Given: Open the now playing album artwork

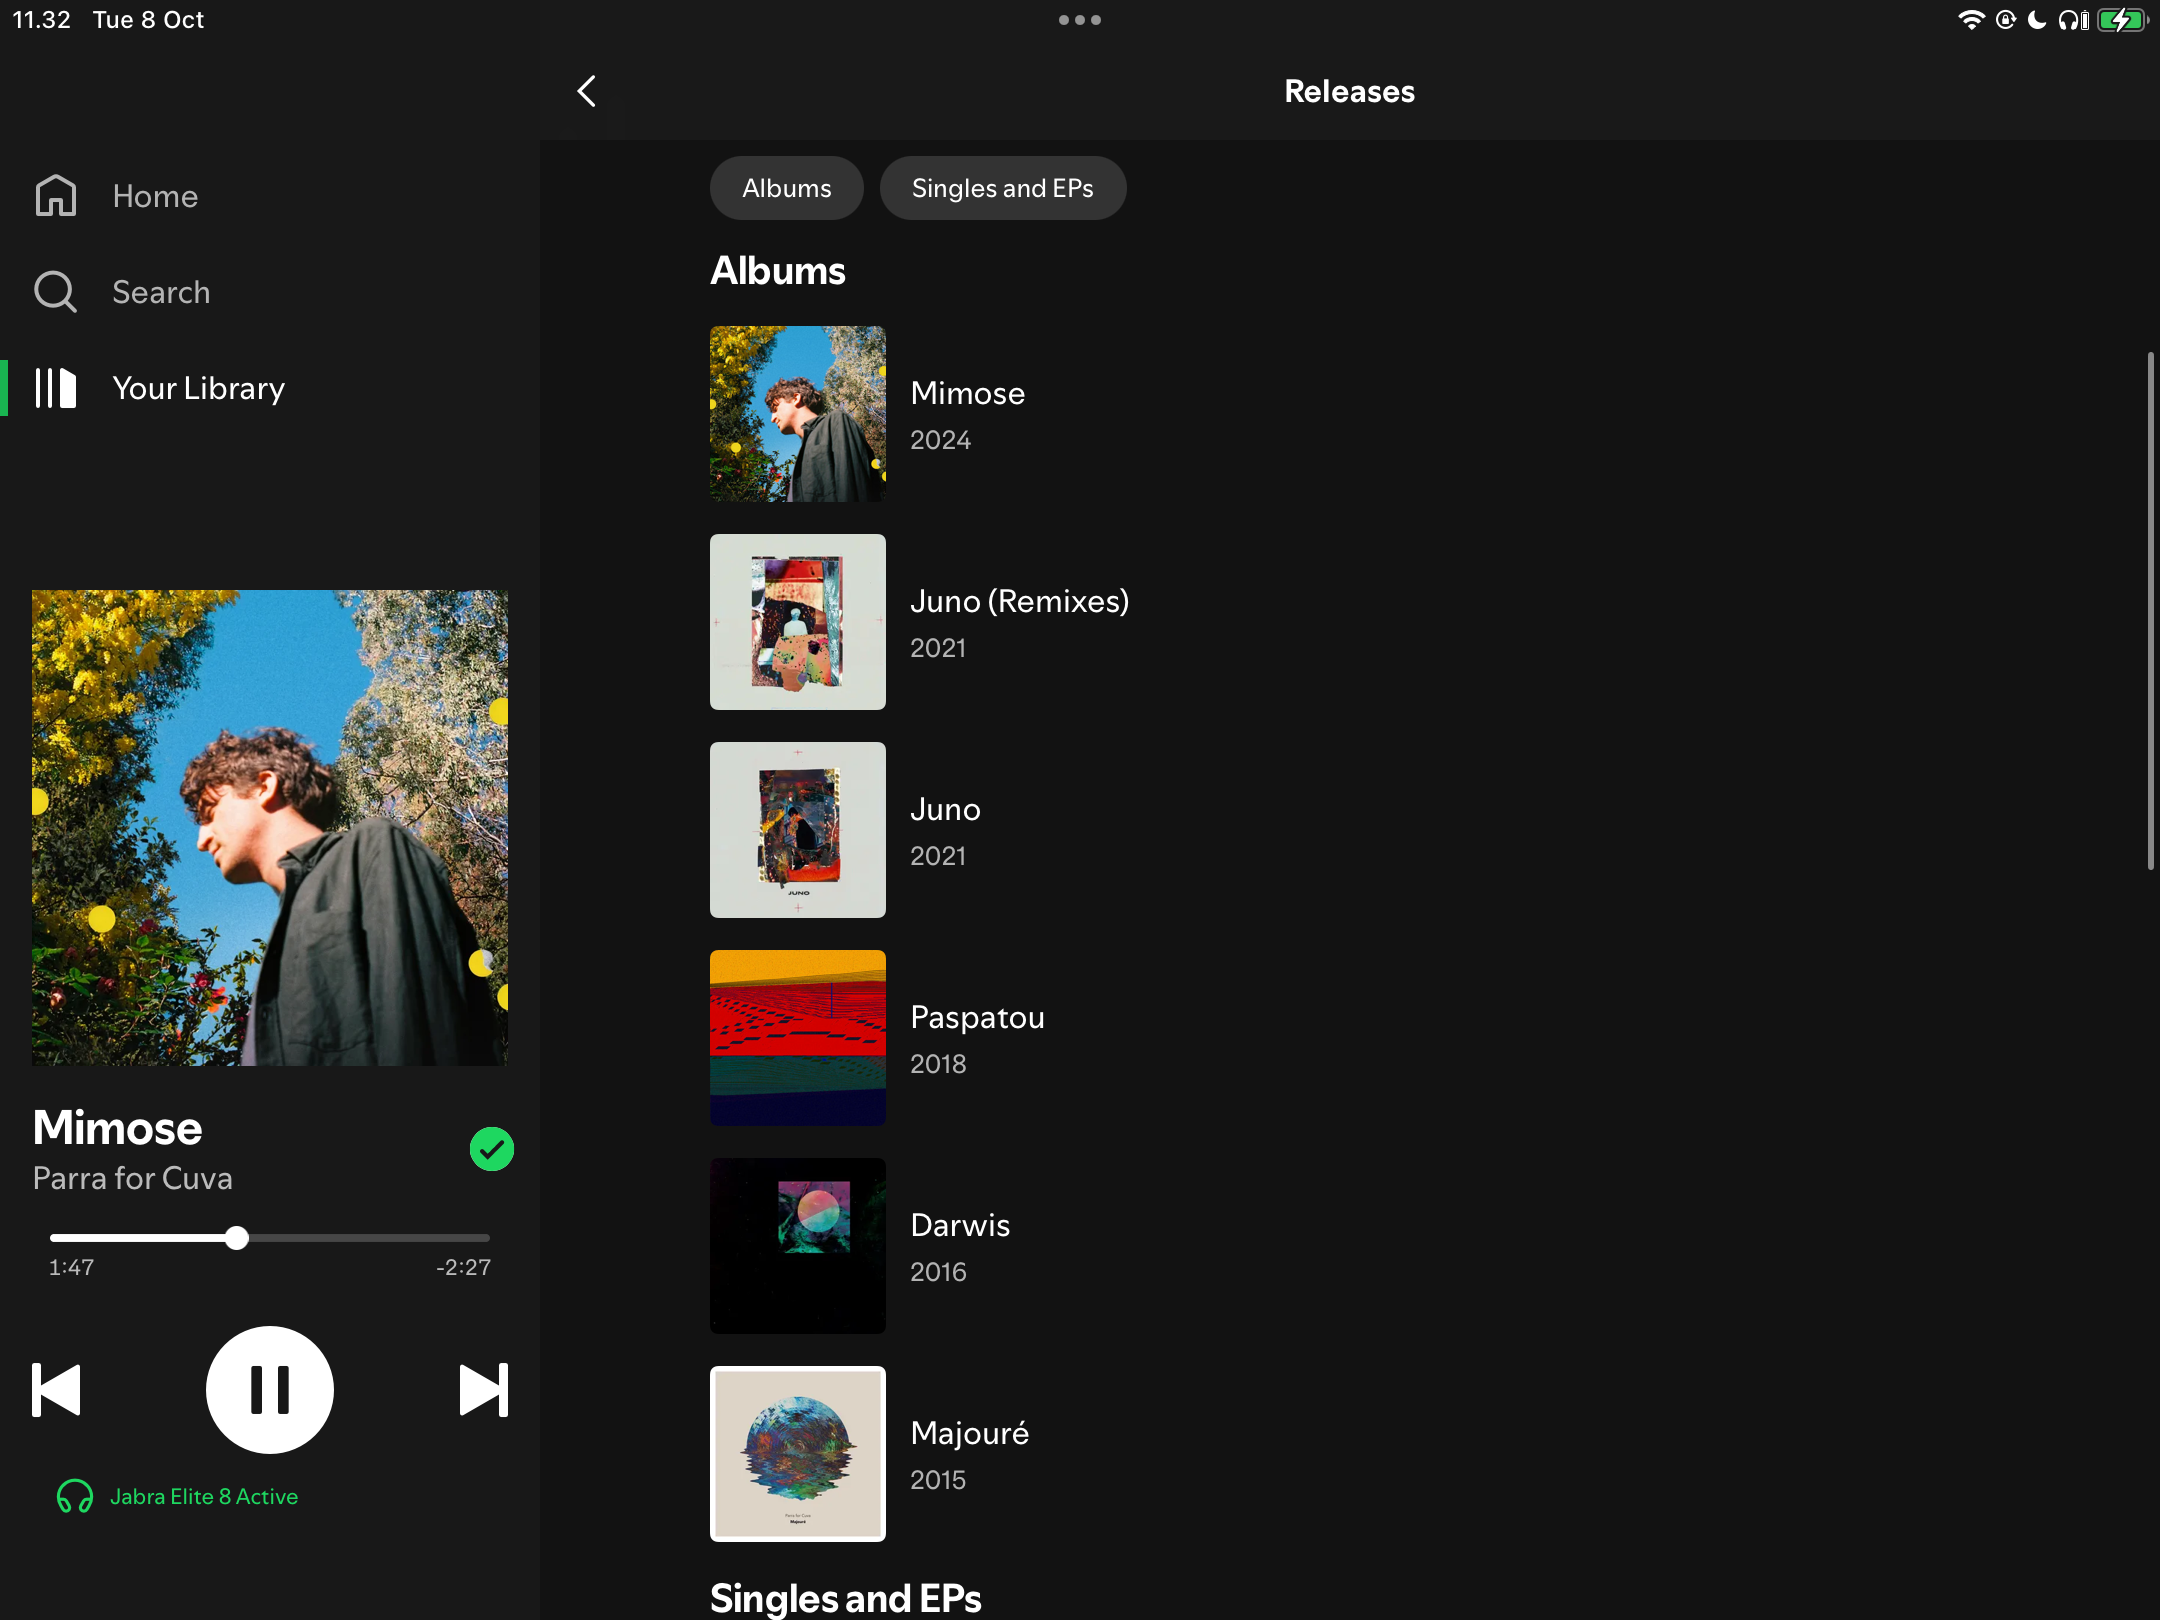Looking at the screenshot, I should pyautogui.click(x=270, y=828).
